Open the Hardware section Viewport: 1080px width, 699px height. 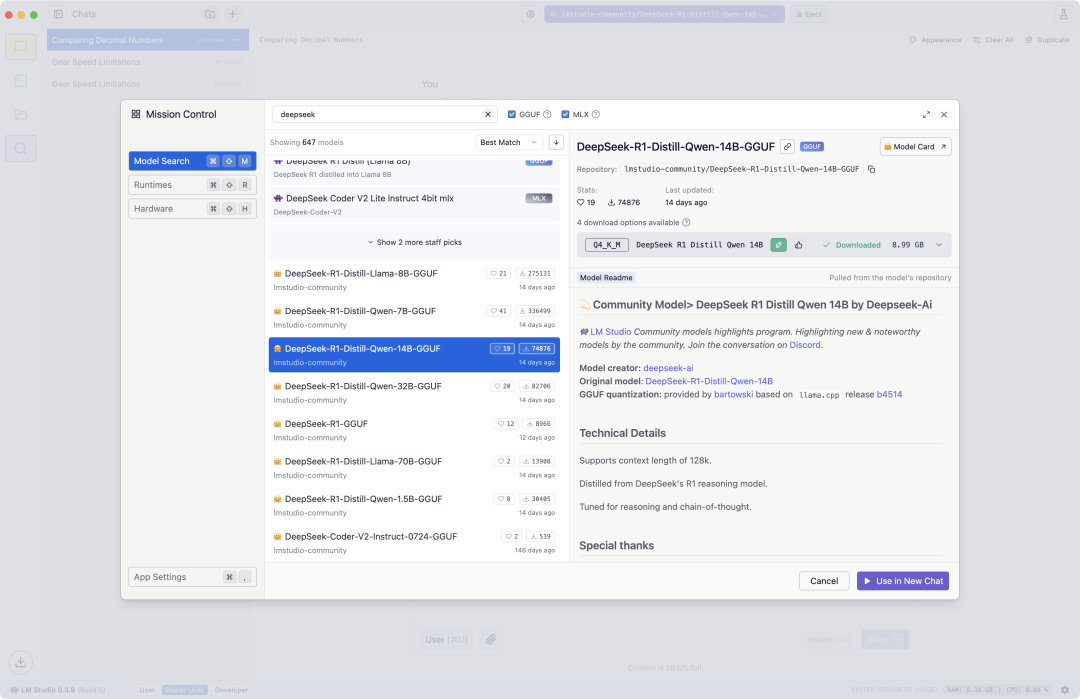pos(192,209)
